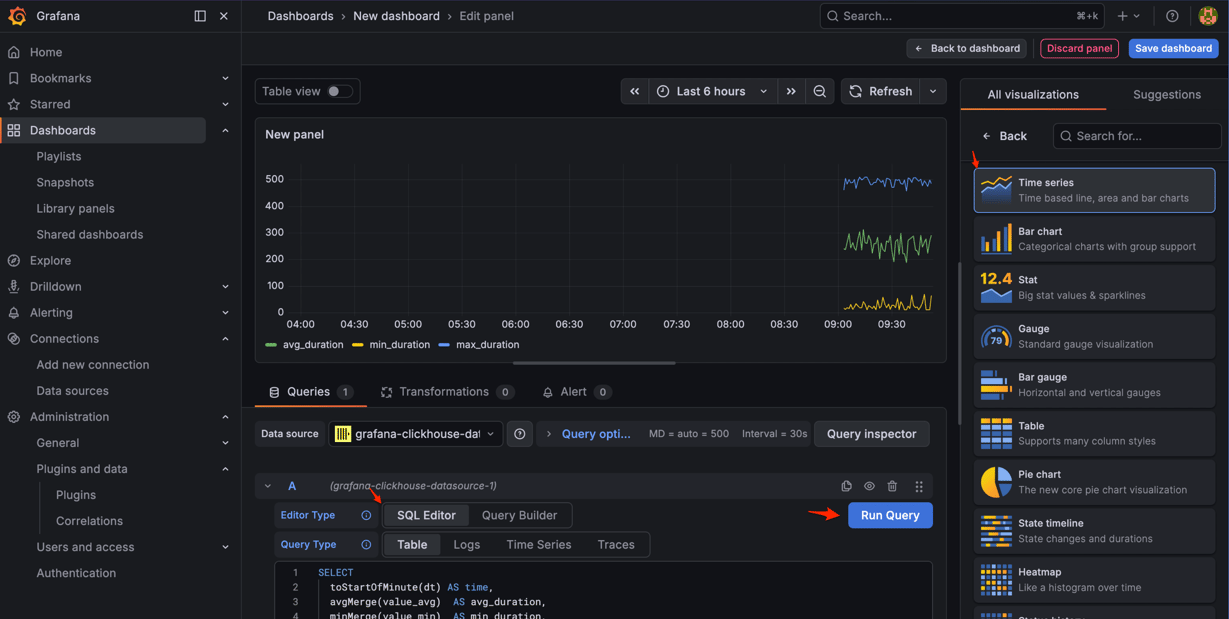This screenshot has height=619, width=1229.
Task: Focus the visualization Search for field
Action: (x=1137, y=136)
